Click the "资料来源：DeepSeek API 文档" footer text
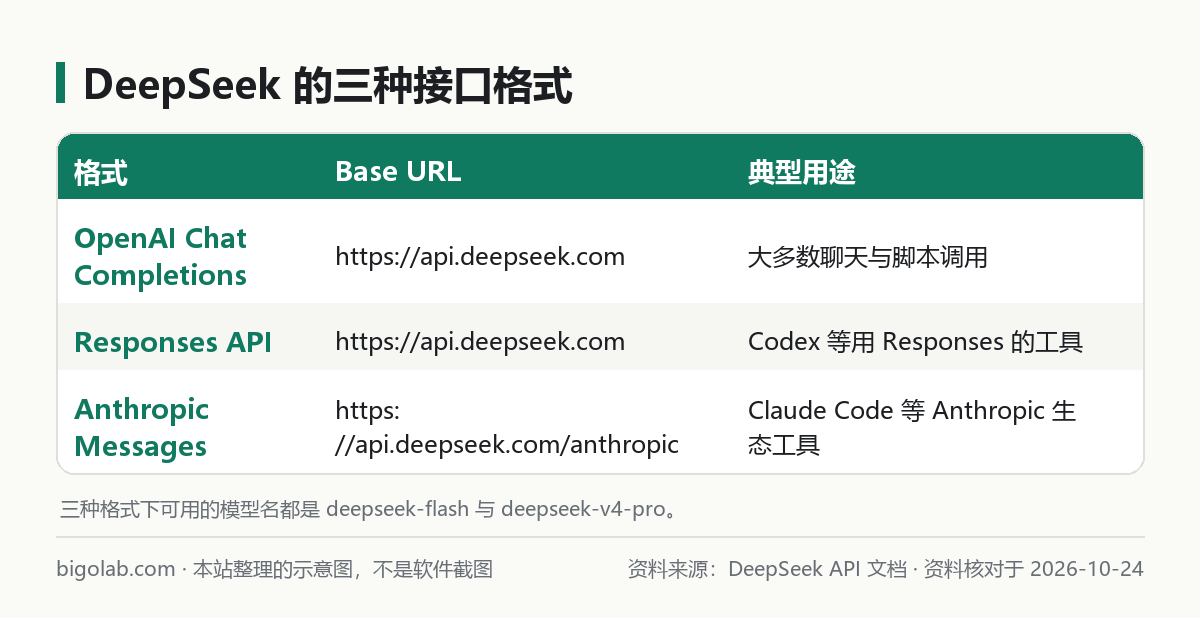Screen dimensions: 1200x618 tap(766, 569)
